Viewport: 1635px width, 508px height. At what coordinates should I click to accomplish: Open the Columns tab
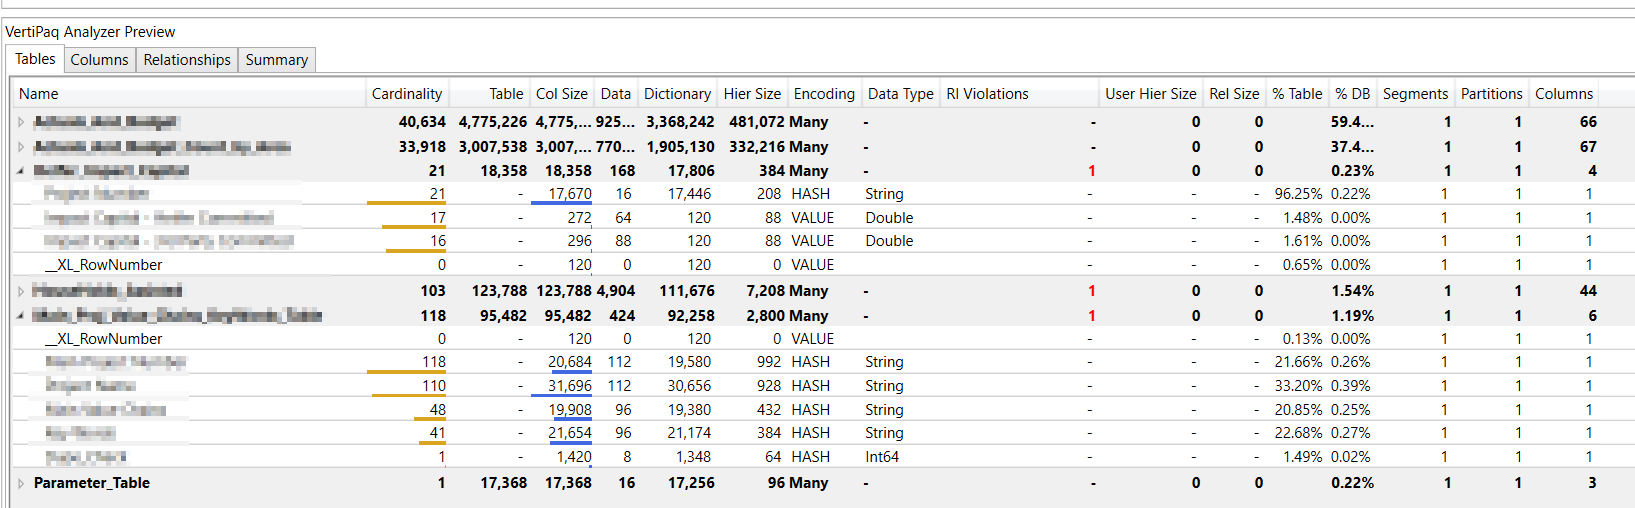pos(99,60)
